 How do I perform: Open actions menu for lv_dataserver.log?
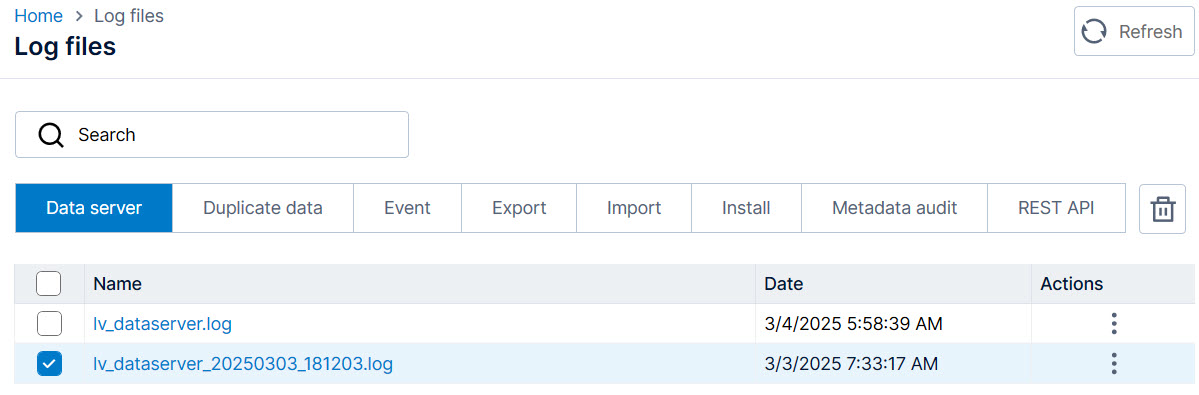coord(1114,324)
